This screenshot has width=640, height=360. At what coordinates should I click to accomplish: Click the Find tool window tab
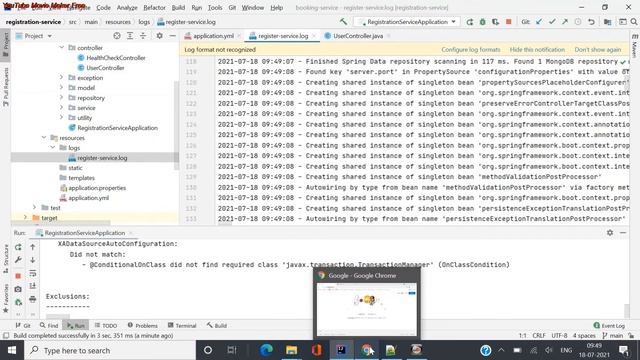49,325
